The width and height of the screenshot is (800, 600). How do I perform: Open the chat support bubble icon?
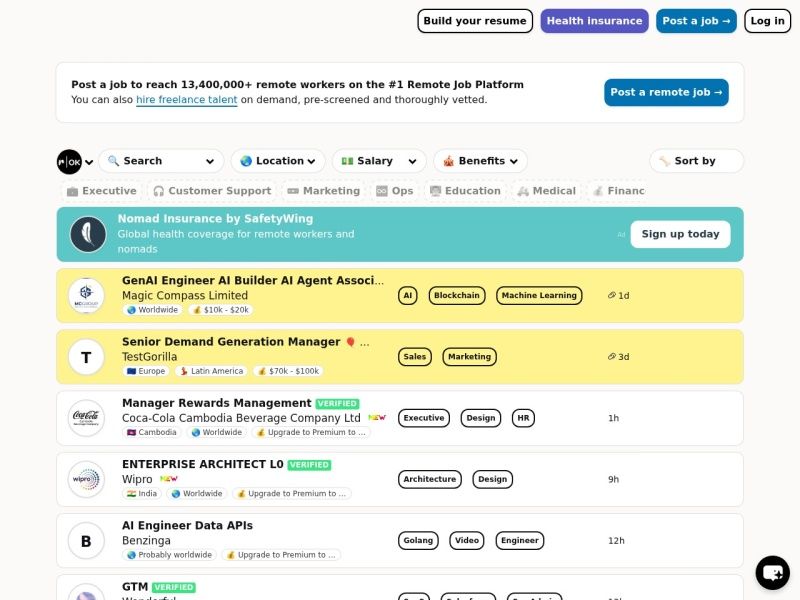[772, 572]
